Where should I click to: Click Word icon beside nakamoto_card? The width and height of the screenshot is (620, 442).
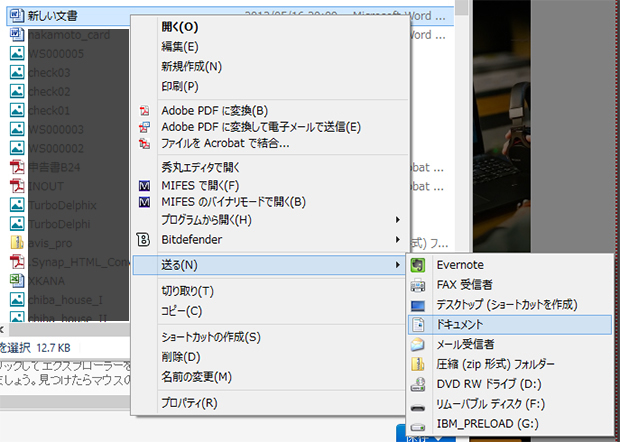tap(17, 34)
